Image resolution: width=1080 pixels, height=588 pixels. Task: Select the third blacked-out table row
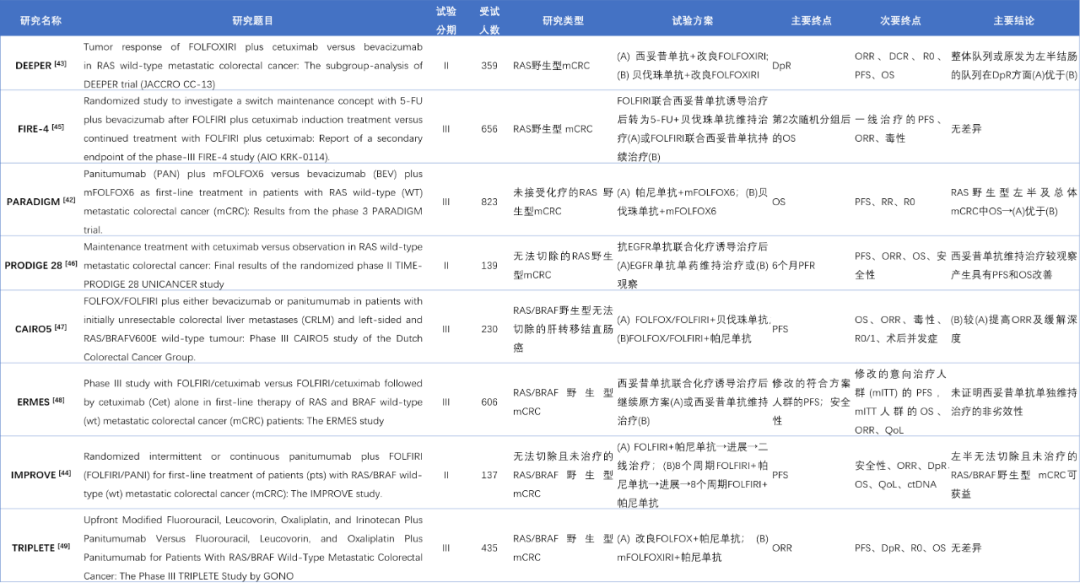540,199
